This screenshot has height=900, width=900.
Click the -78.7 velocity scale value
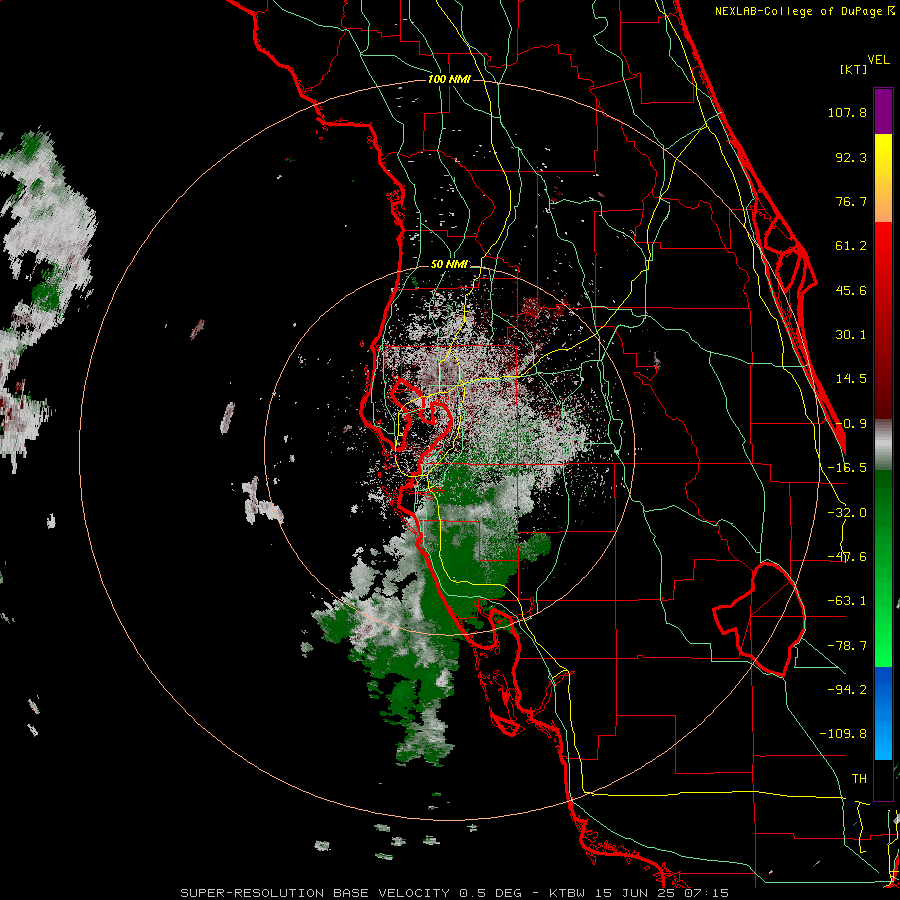click(x=847, y=646)
